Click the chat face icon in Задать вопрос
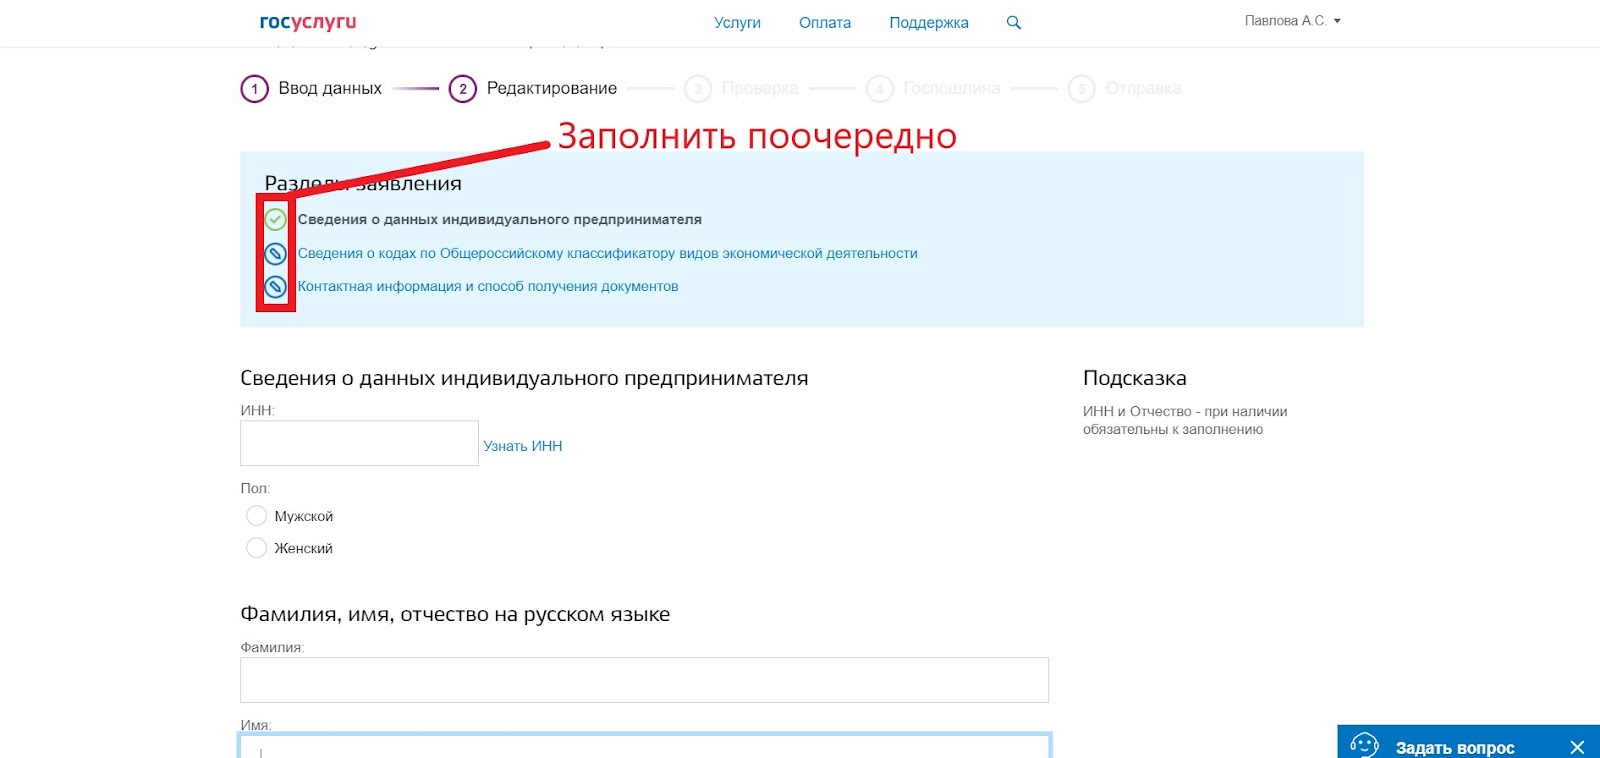Screen dimensions: 1600x758 (1364, 745)
